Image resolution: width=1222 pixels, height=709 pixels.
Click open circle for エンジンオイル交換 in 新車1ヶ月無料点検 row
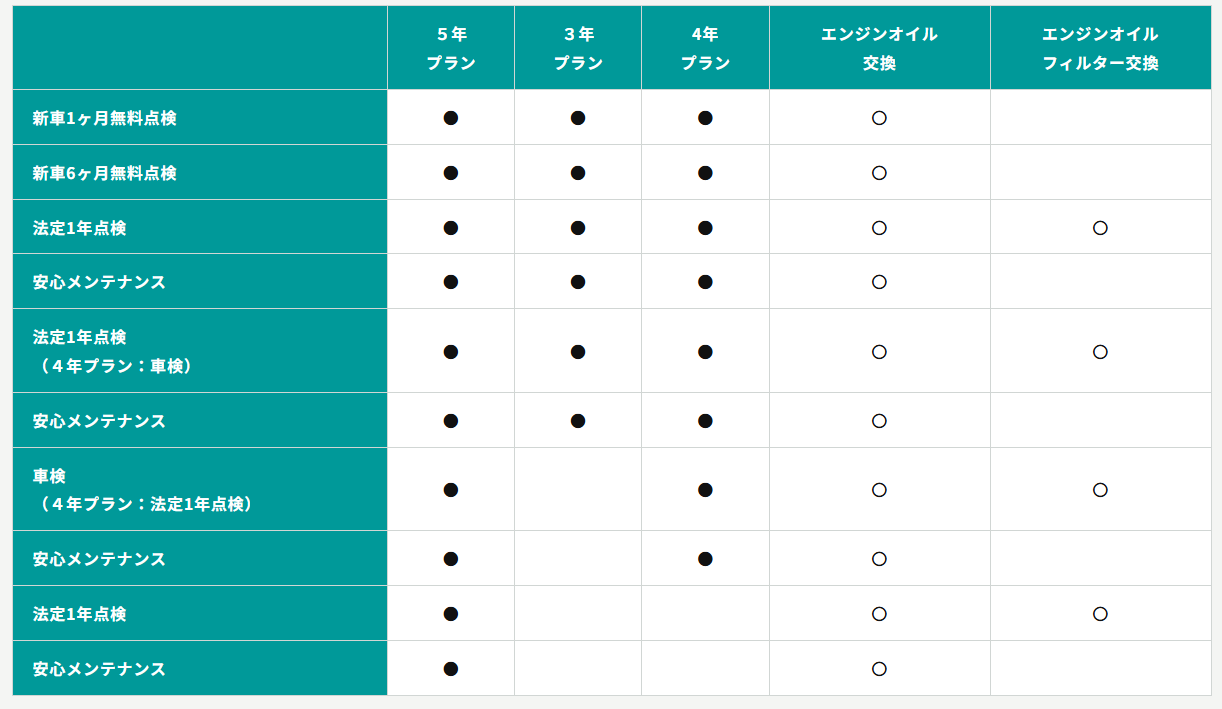click(879, 118)
